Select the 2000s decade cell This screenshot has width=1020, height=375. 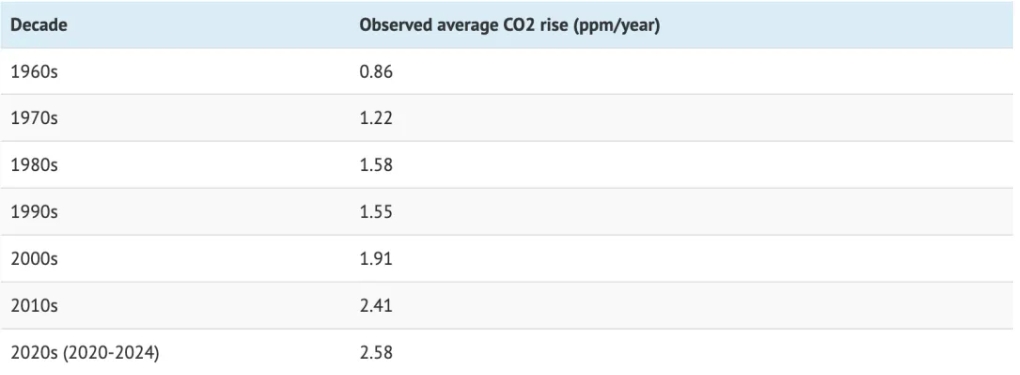(x=175, y=259)
